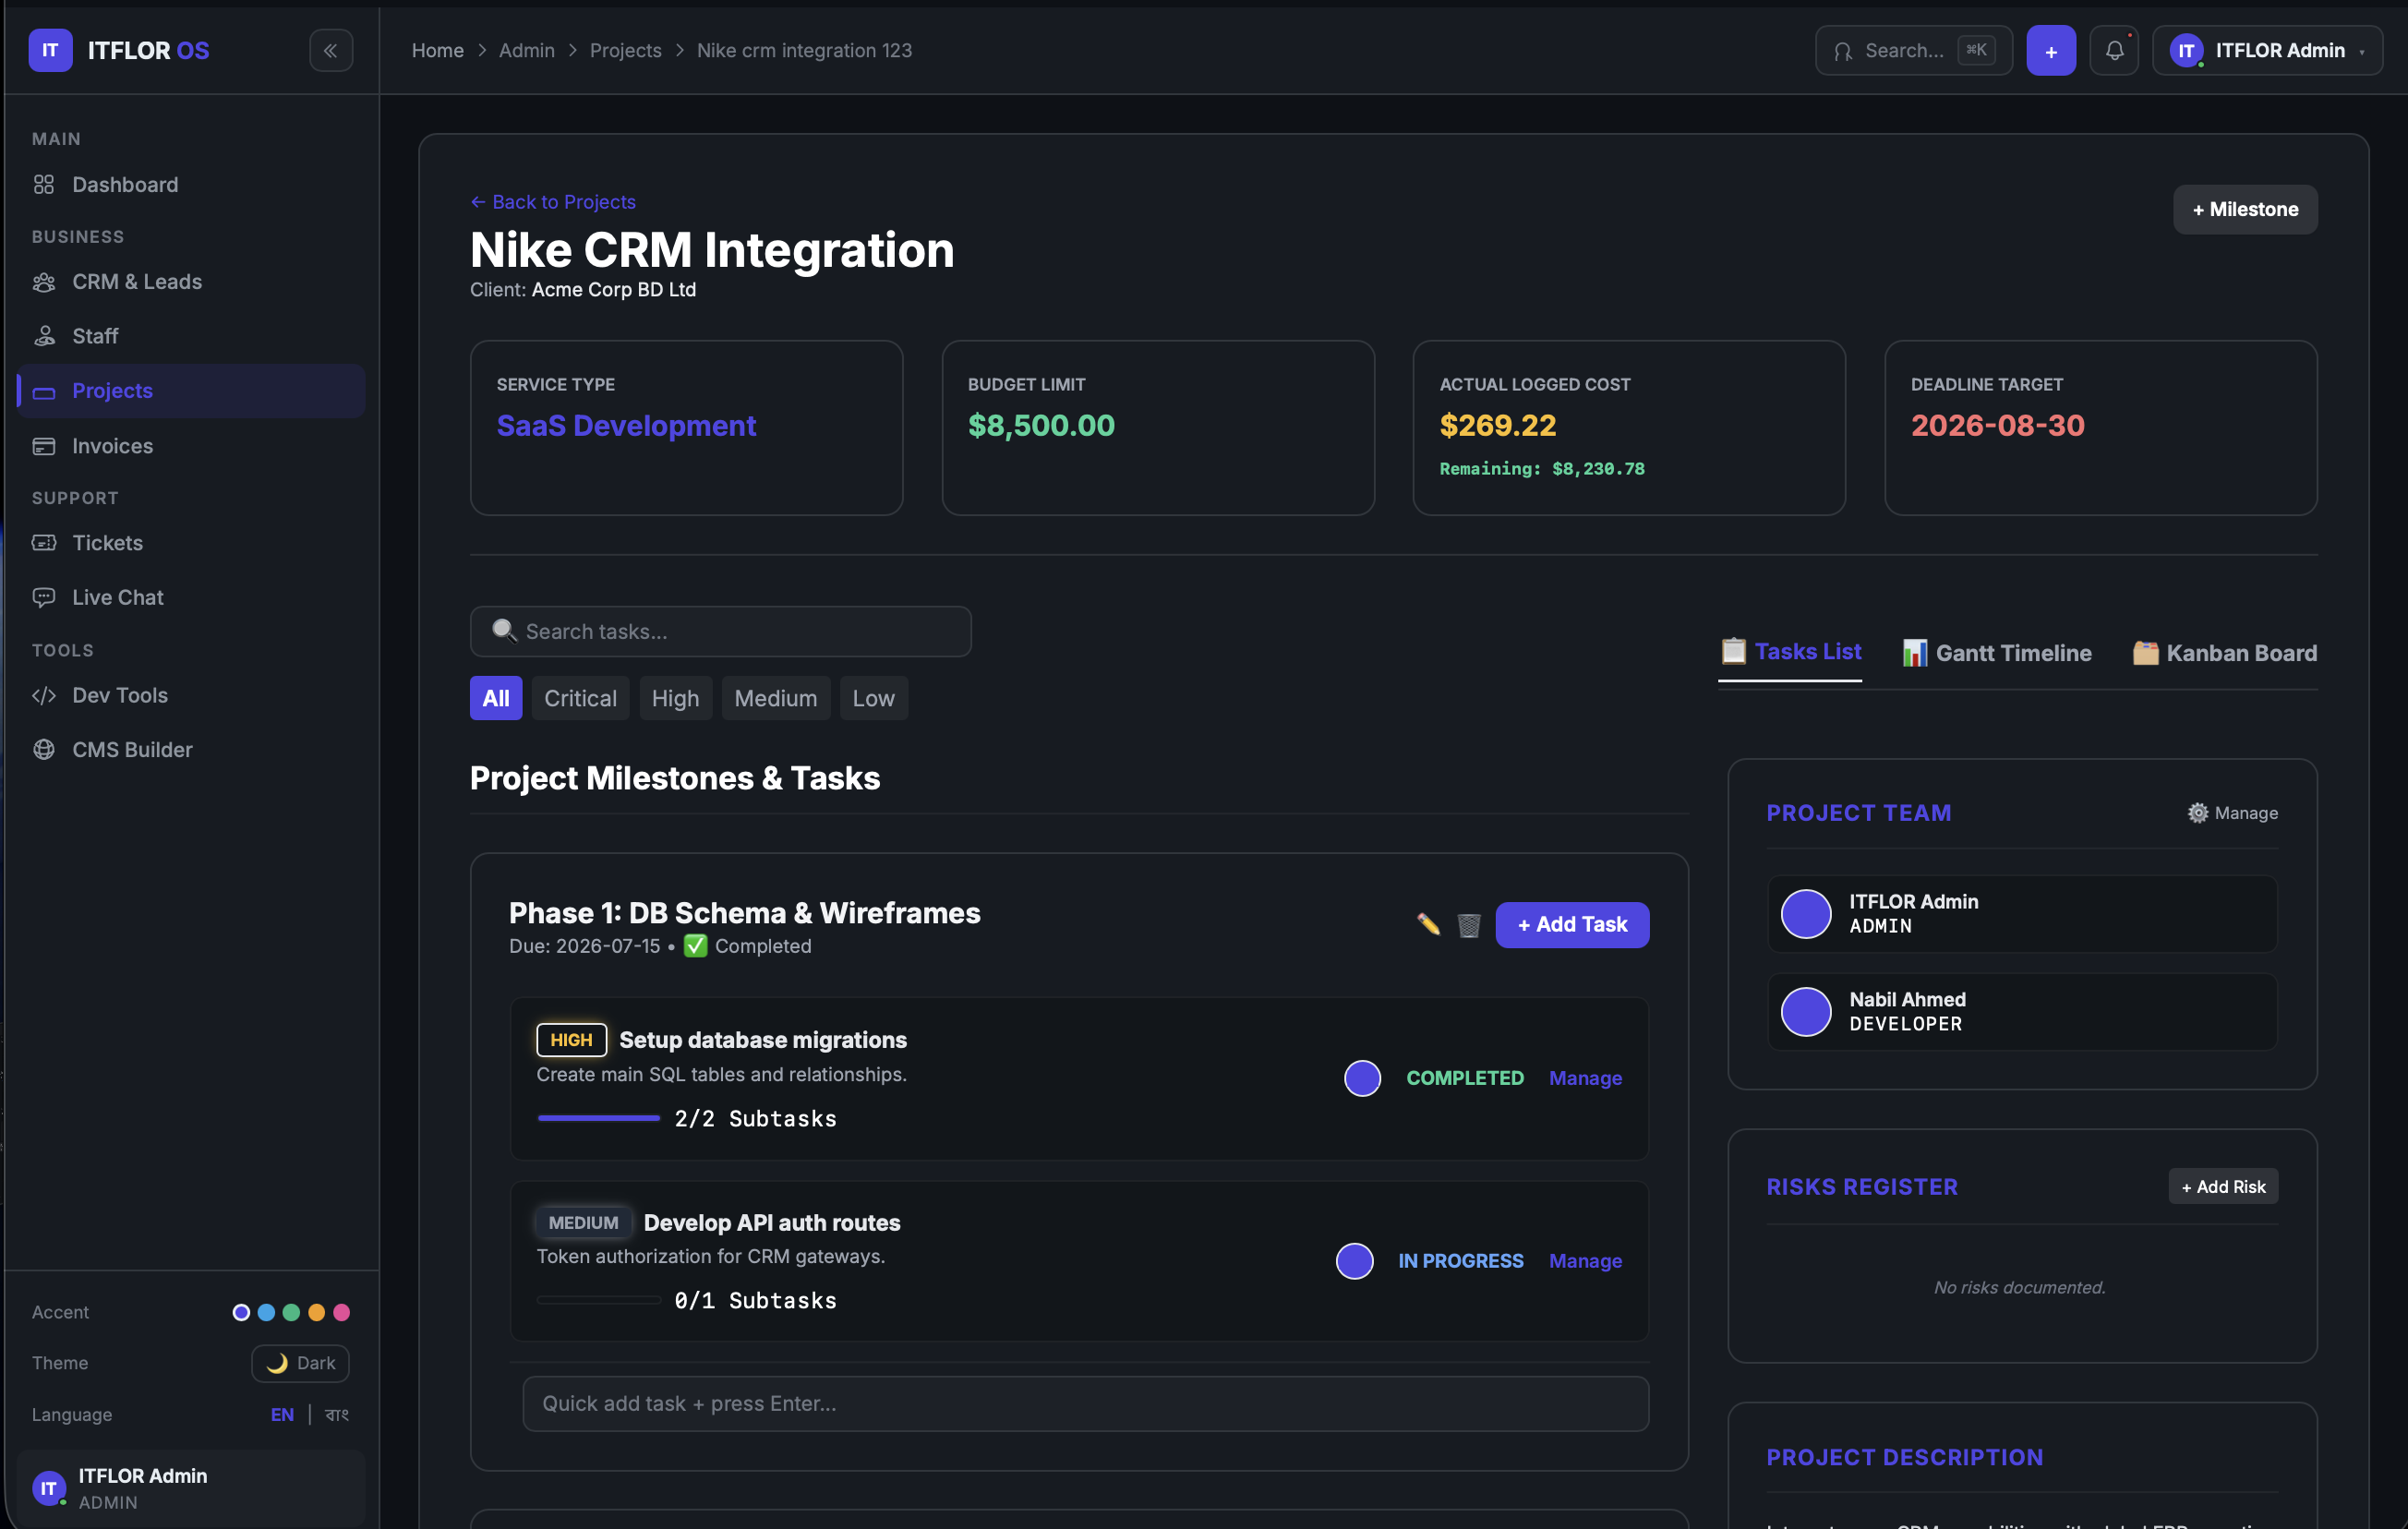Click the magnifier icon in task search
The image size is (2408, 1529).
(x=504, y=630)
